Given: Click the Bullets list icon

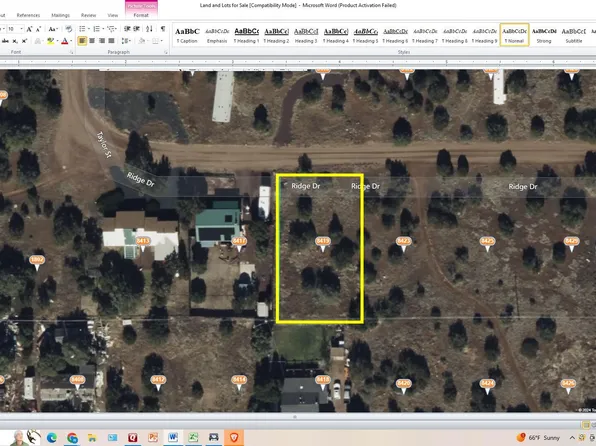Looking at the screenshot, I should [x=82, y=29].
